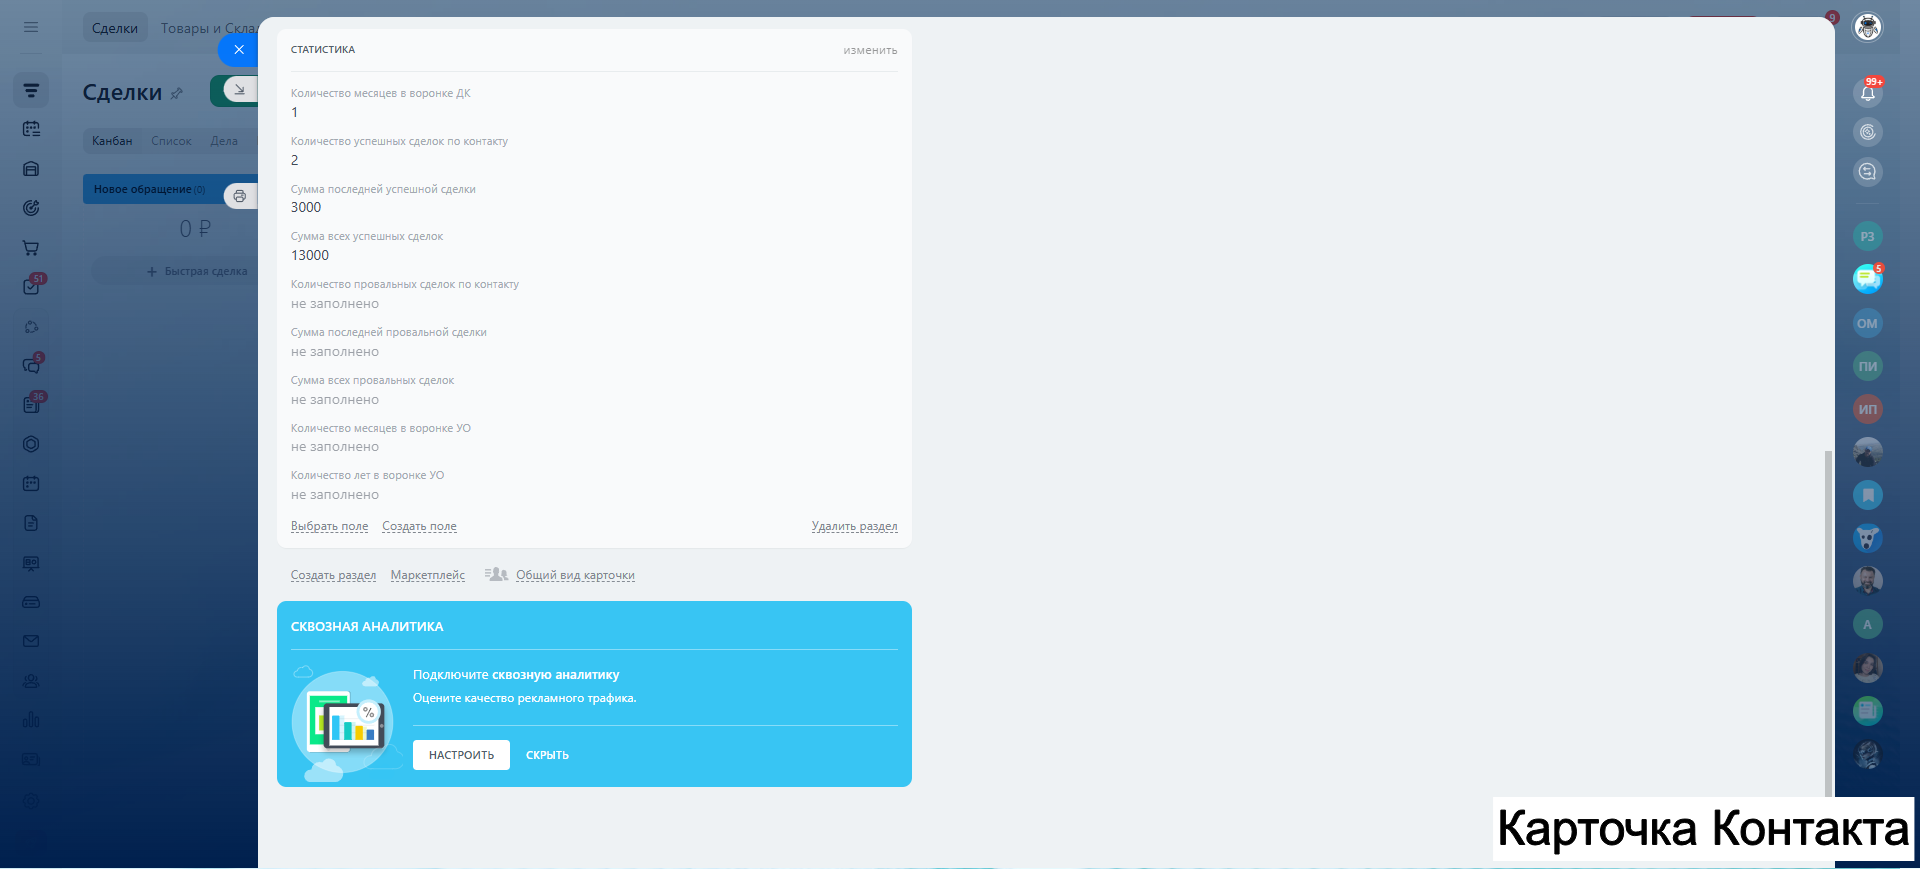The image size is (1920, 869).
Task: Click the print icon on card edge
Action: pyautogui.click(x=240, y=196)
